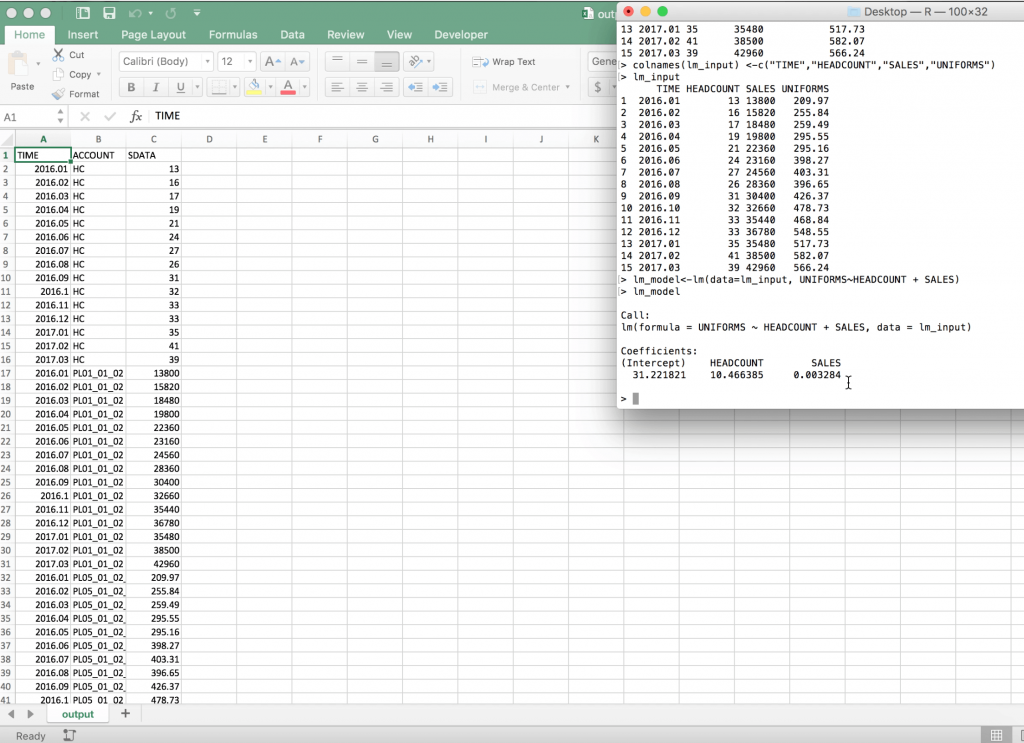Switch to the Developer ribbon tab
The height and width of the screenshot is (743, 1024).
(461, 35)
